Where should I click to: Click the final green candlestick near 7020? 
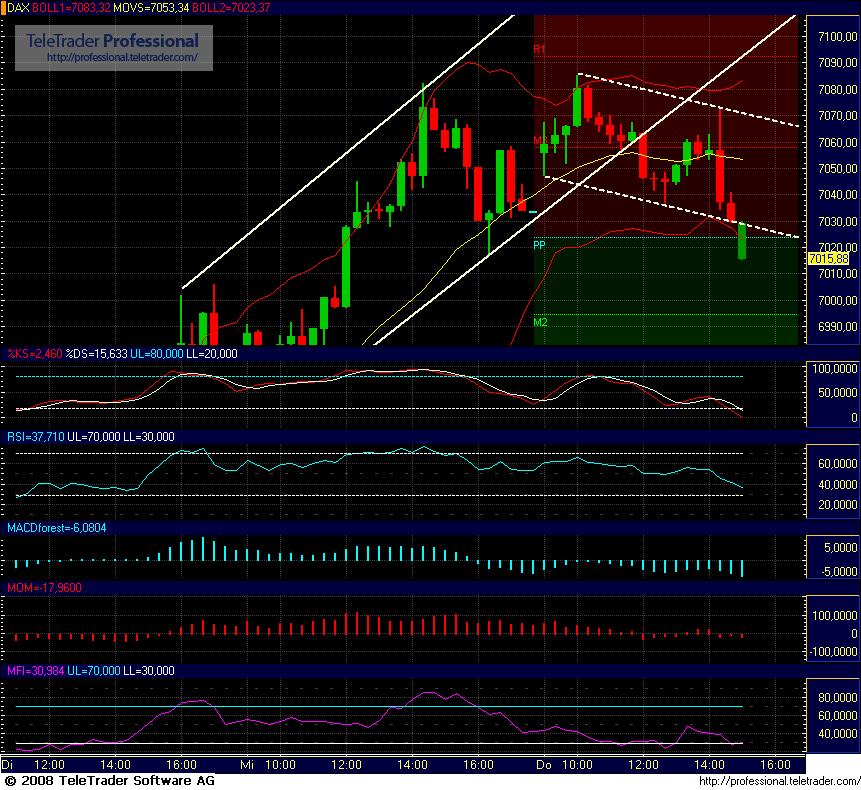coord(742,241)
